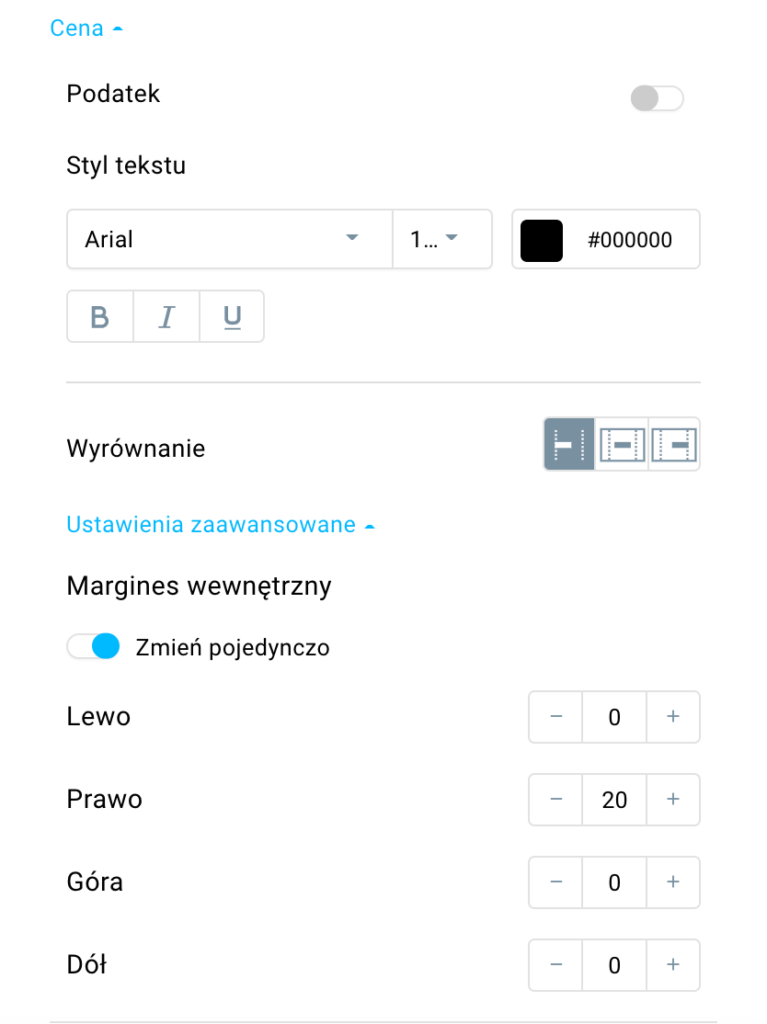Enable the Podatek toggle
Image resolution: width=767 pixels, height=1024 pixels.
[657, 99]
